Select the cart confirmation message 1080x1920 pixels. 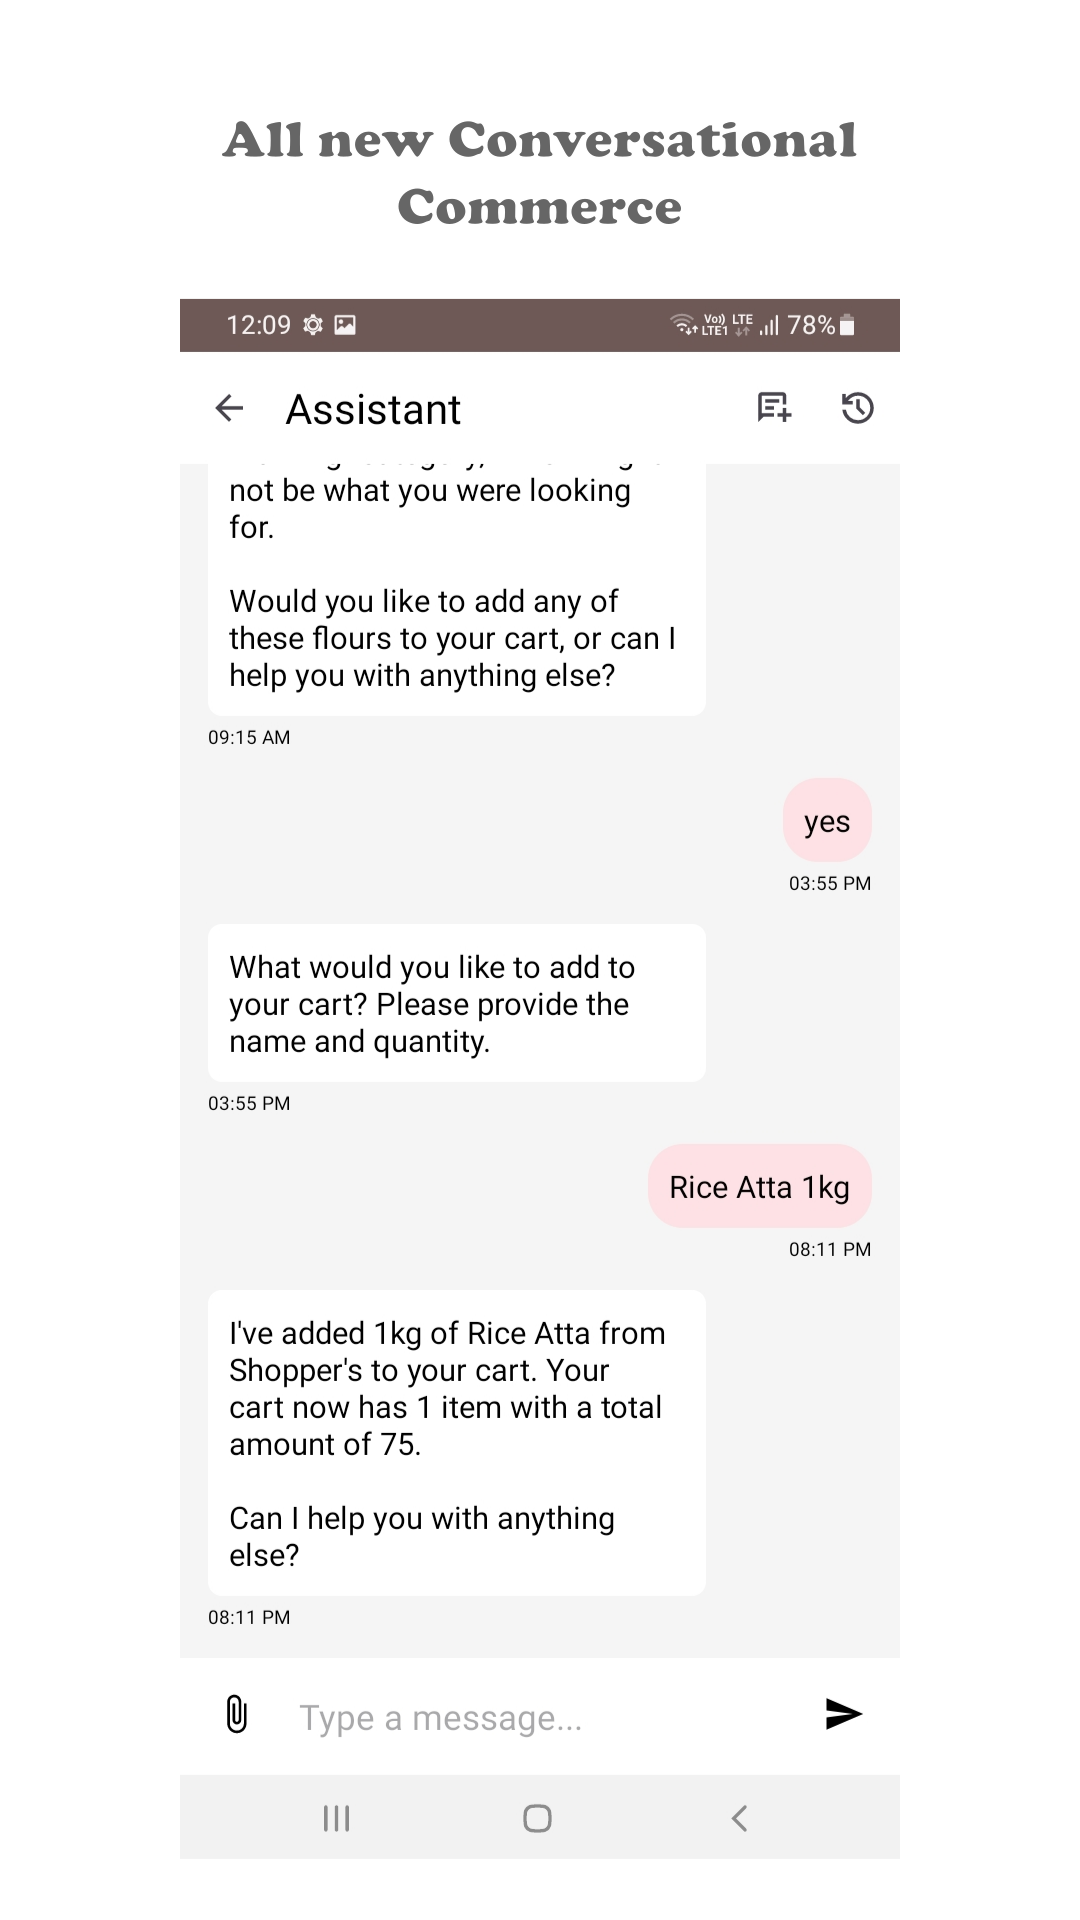(455, 1440)
